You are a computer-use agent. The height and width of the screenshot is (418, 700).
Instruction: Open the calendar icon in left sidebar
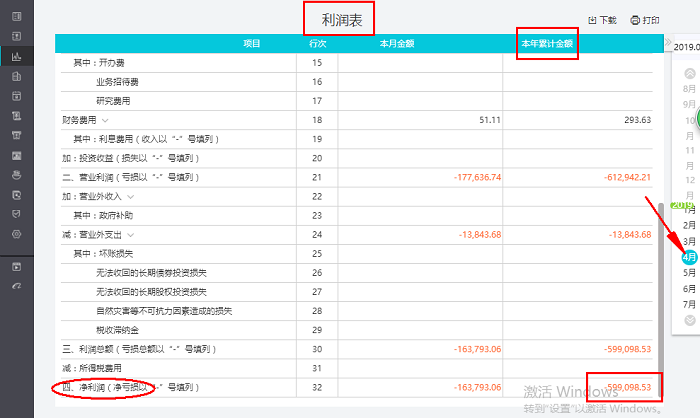coord(17,96)
